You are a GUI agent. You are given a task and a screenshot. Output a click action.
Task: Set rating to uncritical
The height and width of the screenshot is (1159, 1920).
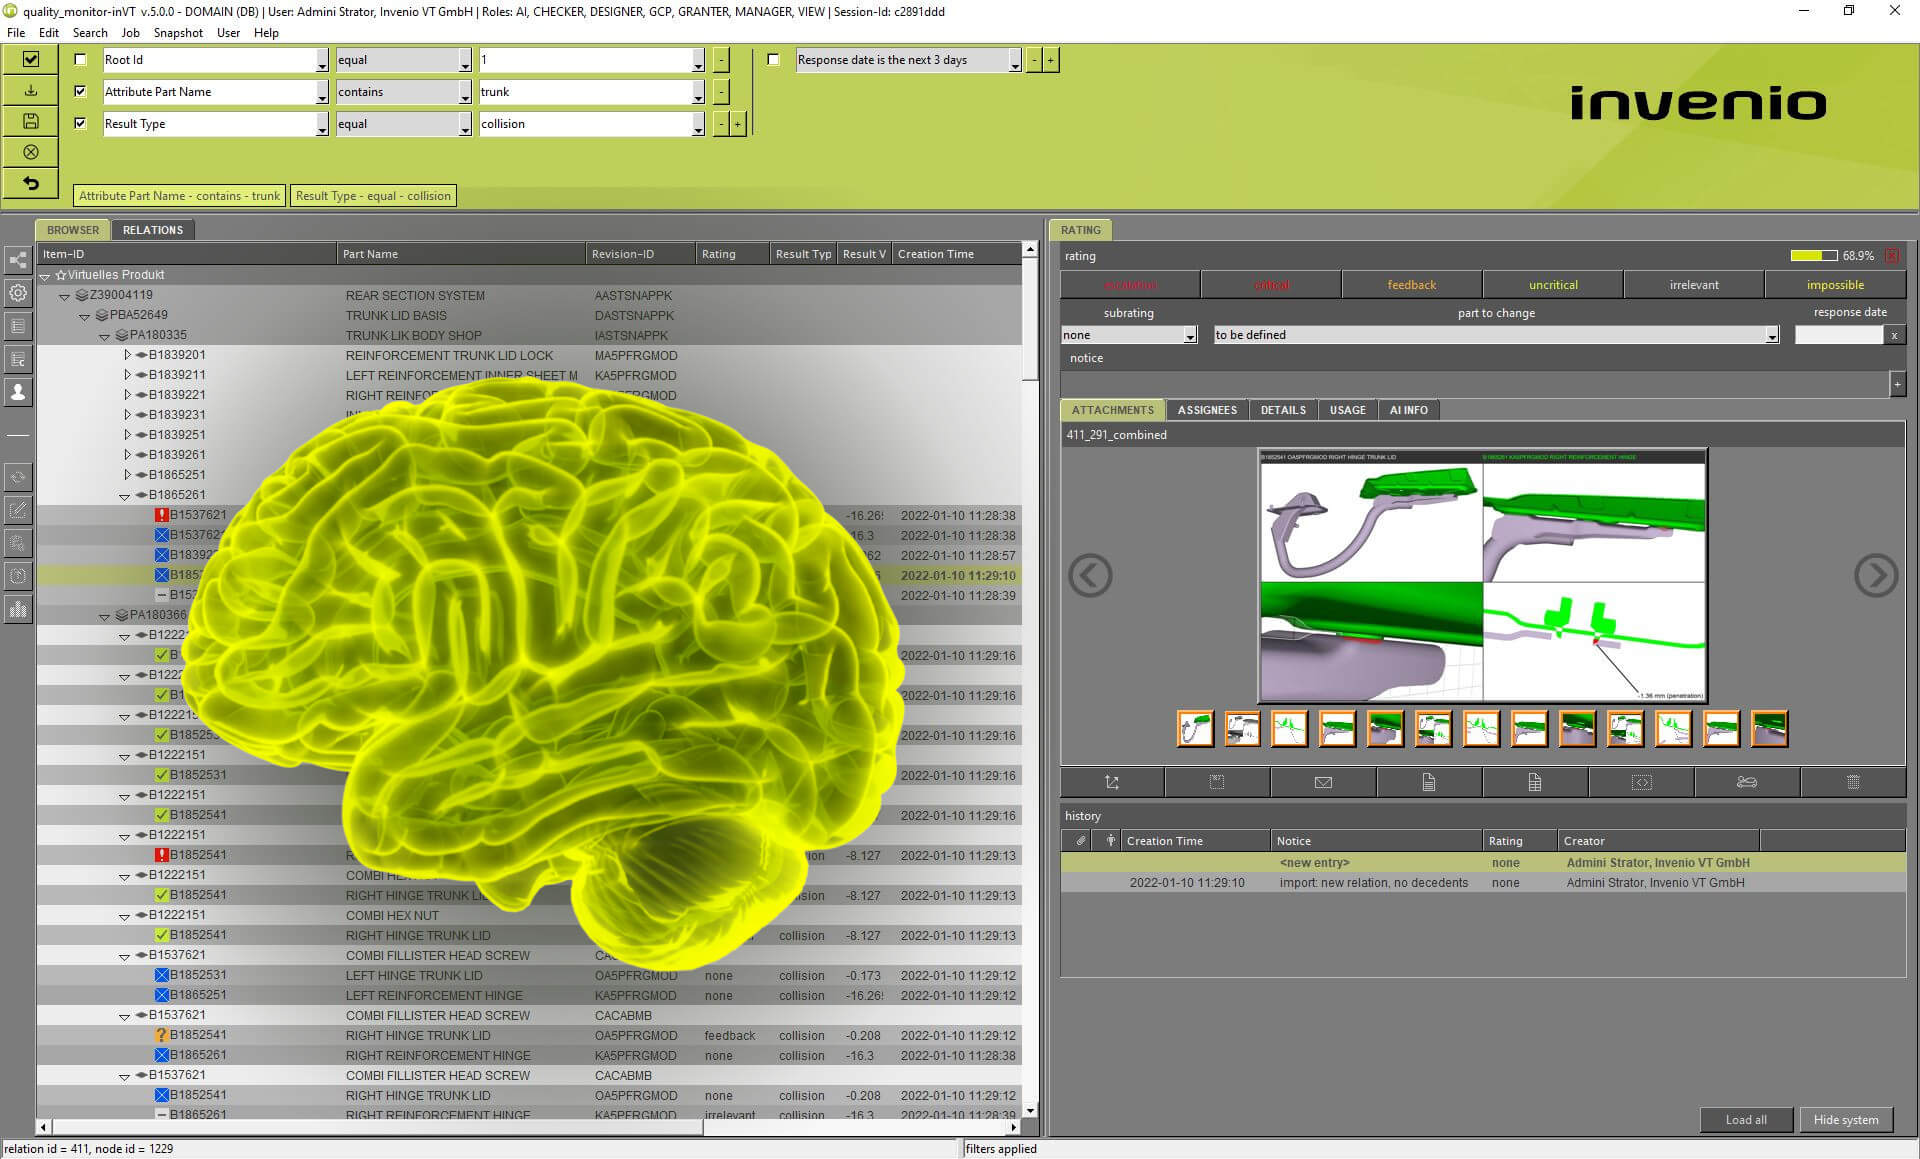(1553, 285)
